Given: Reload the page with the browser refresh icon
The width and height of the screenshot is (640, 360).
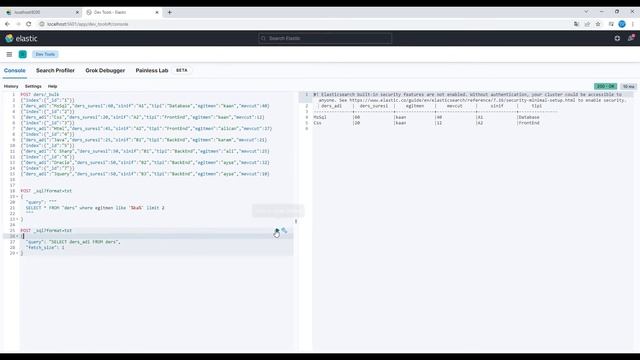Looking at the screenshot, I should [x=29, y=24].
